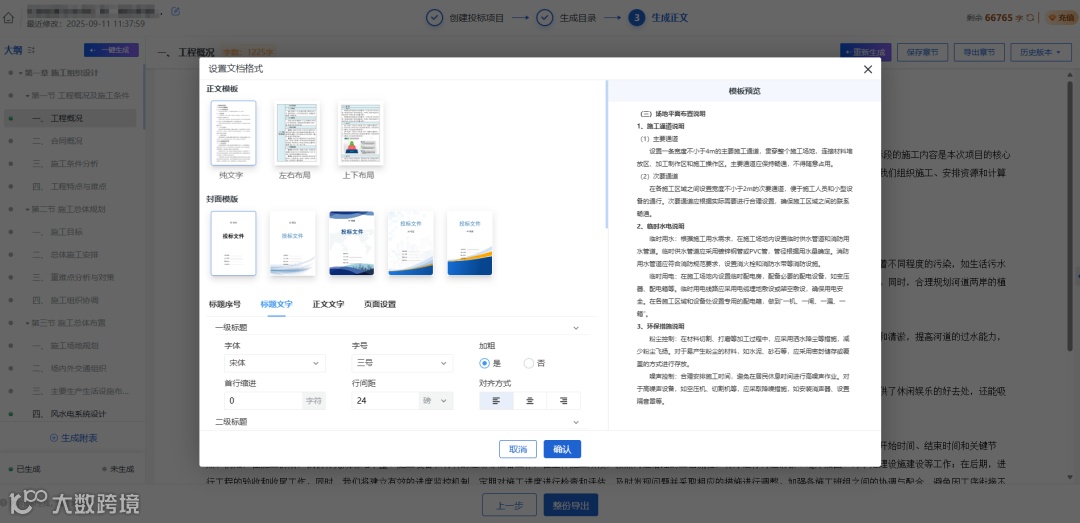
Task: Collapse the 一级标题 section
Action: point(576,328)
